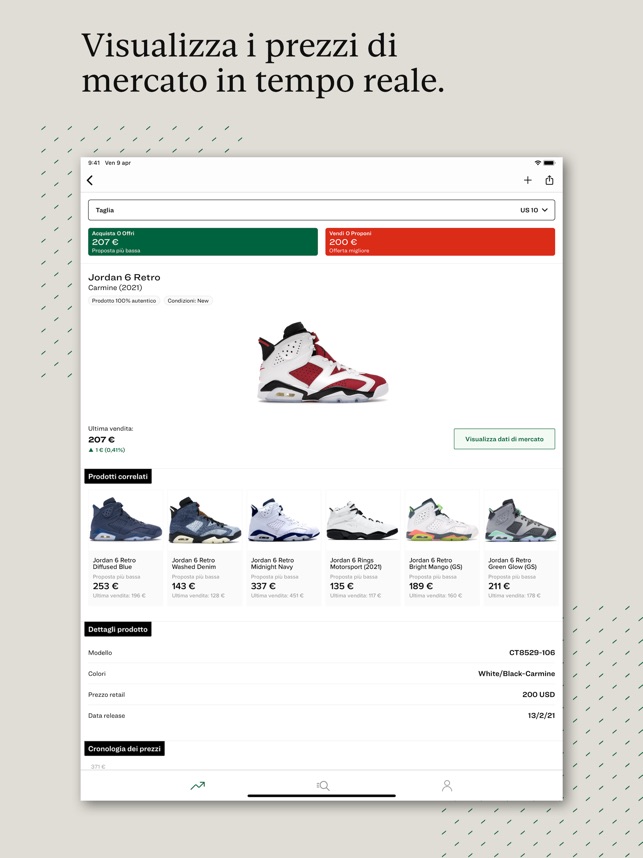Viewport: 643px width, 858px height.
Task: Tap Acquista O Offri 207 € button
Action: pyautogui.click(x=203, y=242)
